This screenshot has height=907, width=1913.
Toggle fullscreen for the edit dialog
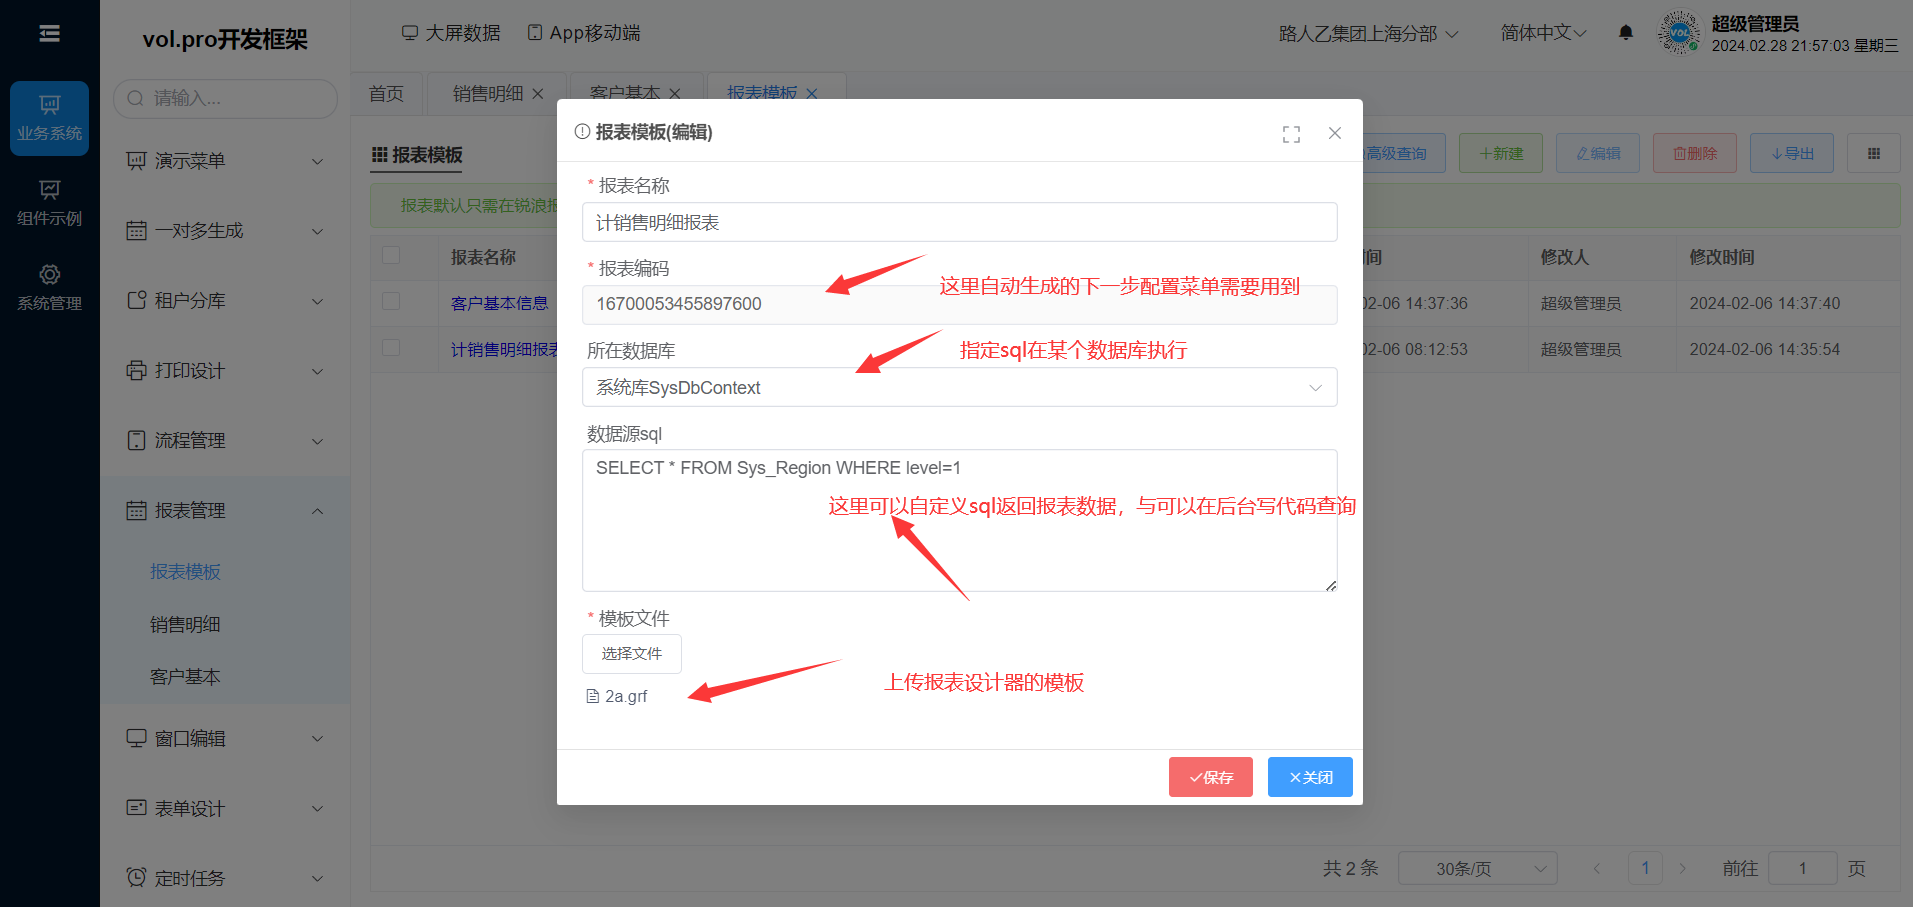click(x=1291, y=134)
